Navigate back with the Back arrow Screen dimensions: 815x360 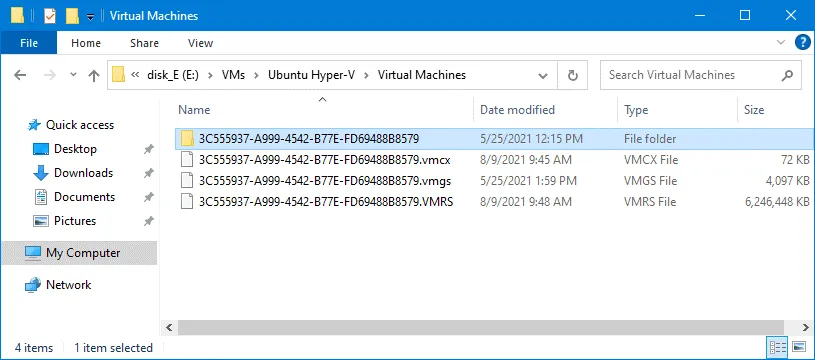20,76
